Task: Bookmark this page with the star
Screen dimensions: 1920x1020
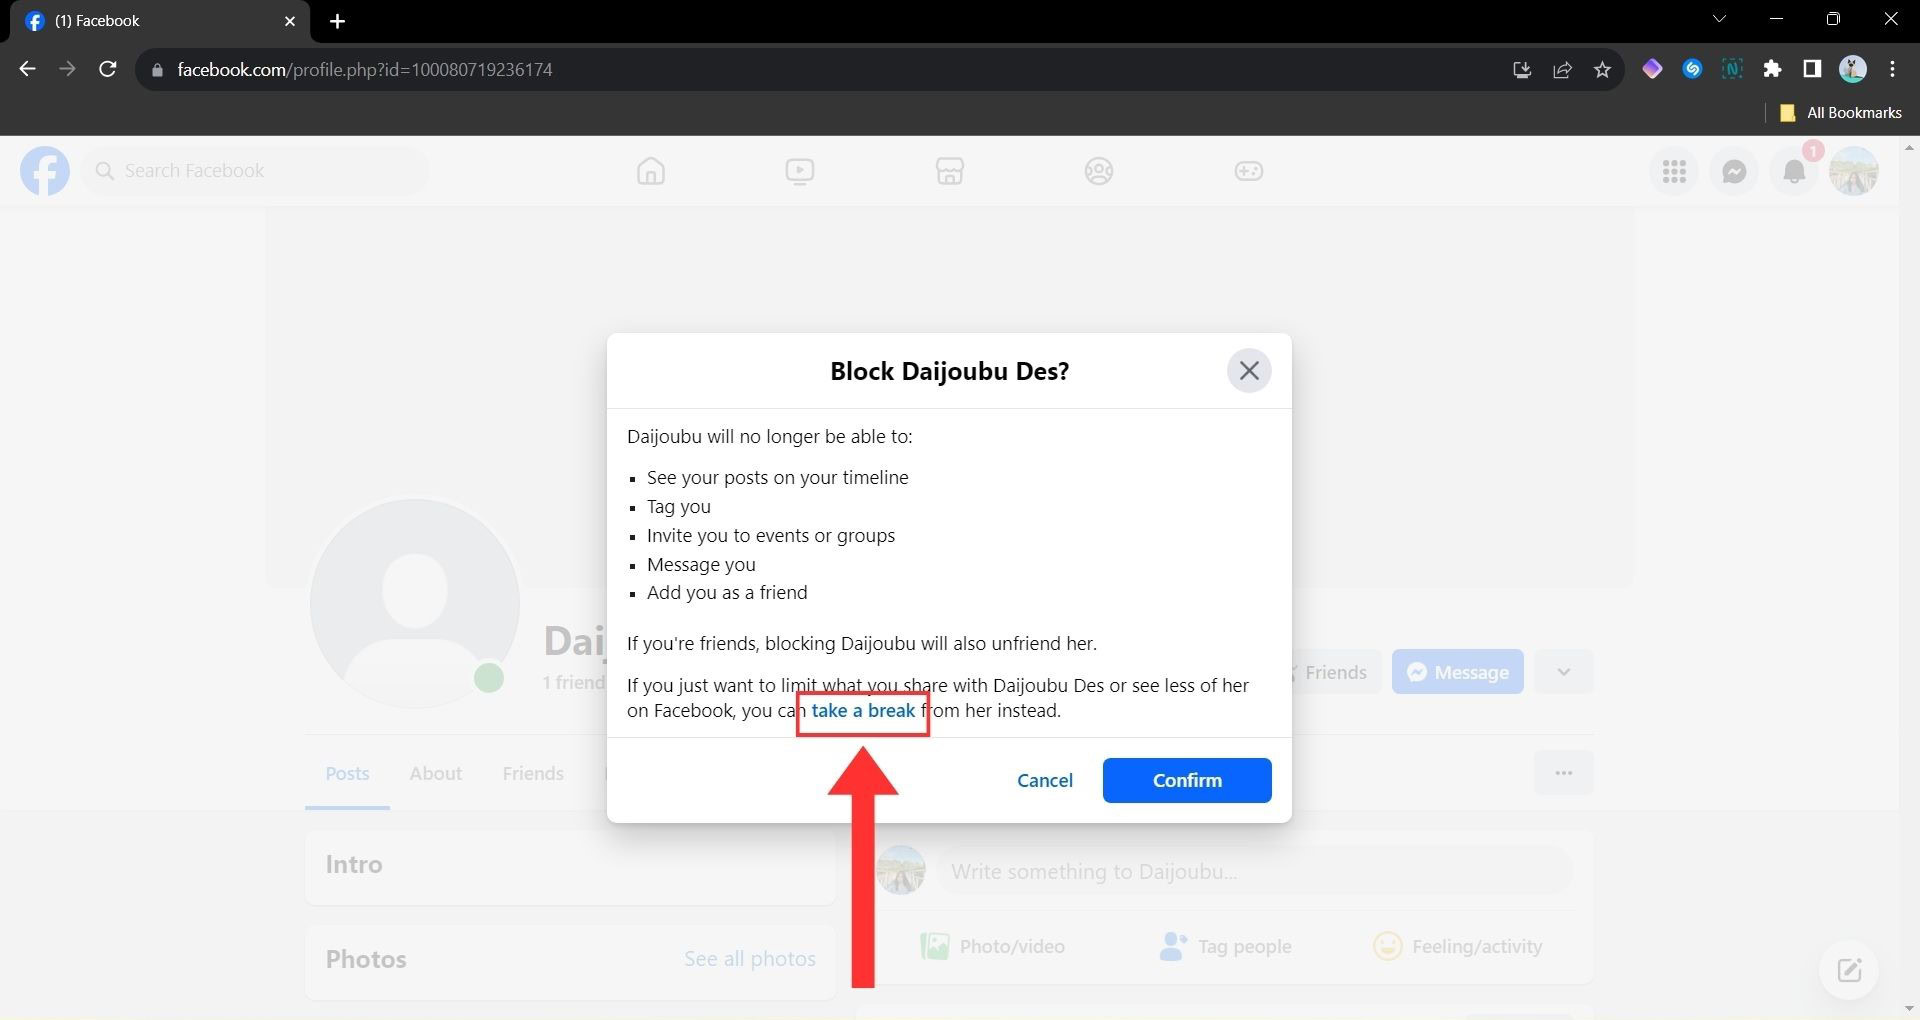Action: pos(1603,69)
